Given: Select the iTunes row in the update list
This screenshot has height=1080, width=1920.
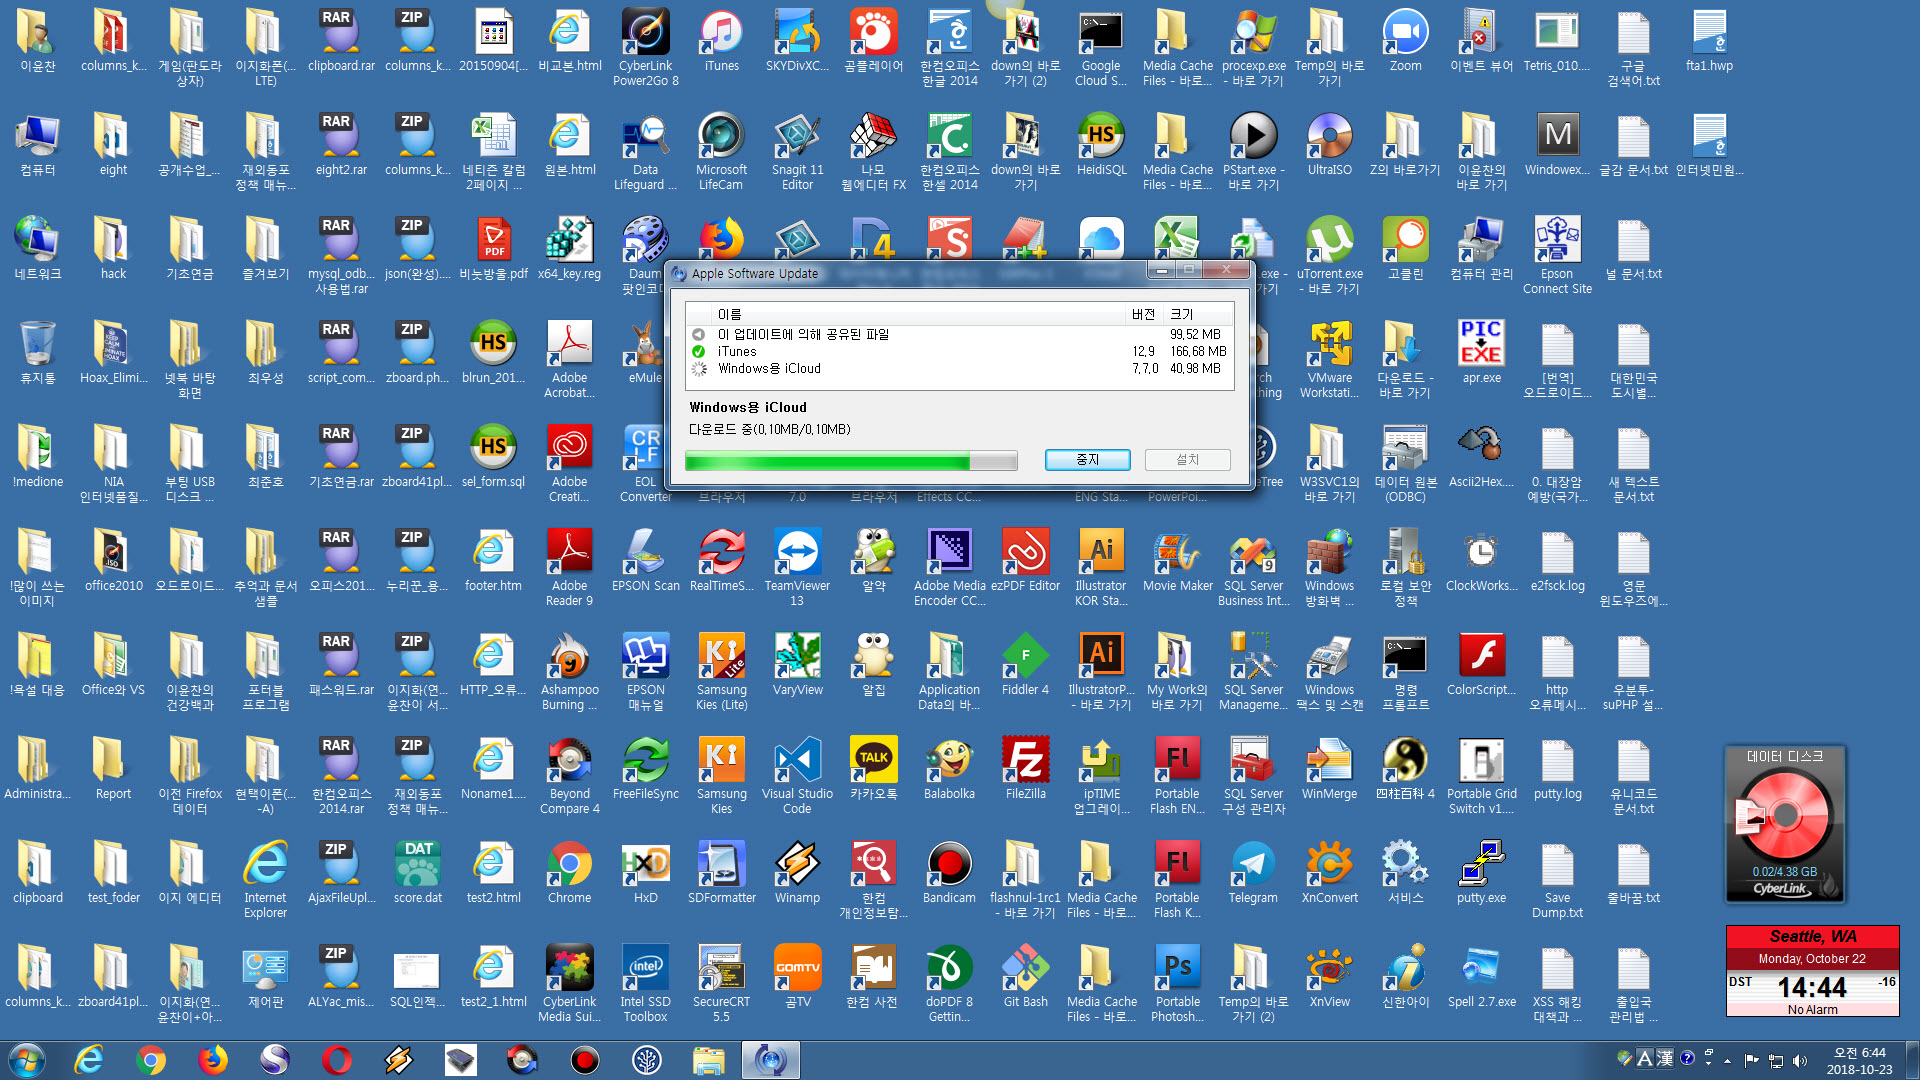Looking at the screenshot, I should point(958,351).
